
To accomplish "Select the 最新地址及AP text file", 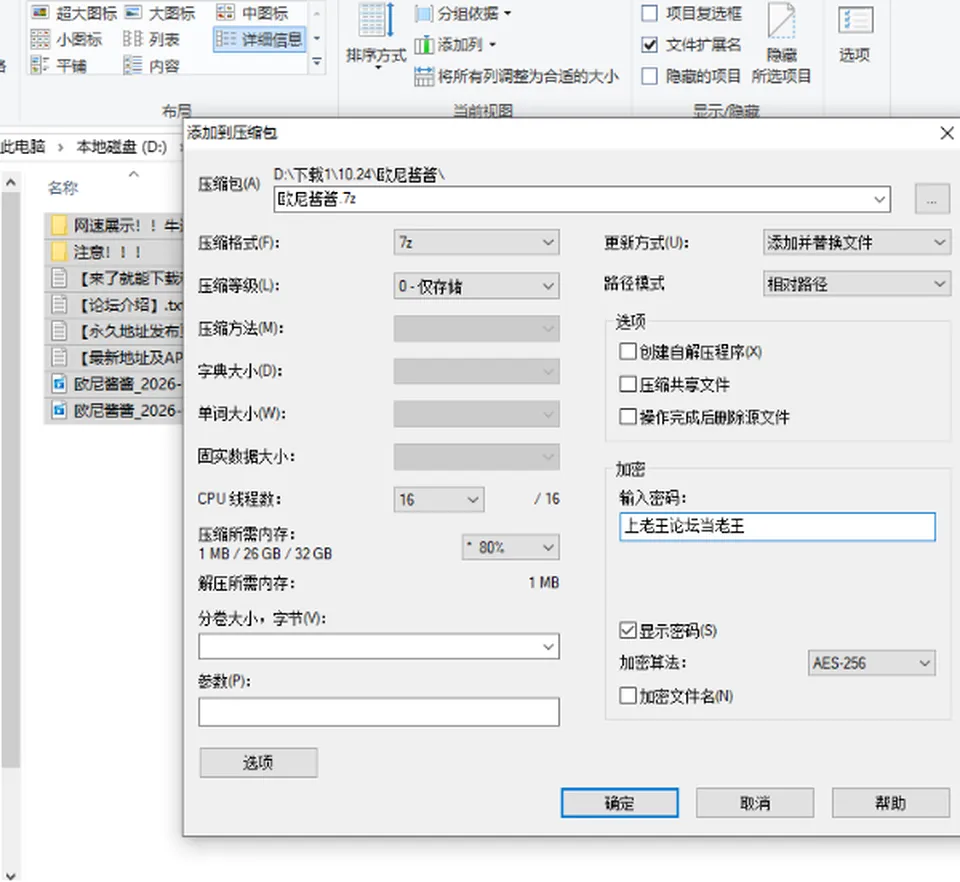I will coord(114,357).
